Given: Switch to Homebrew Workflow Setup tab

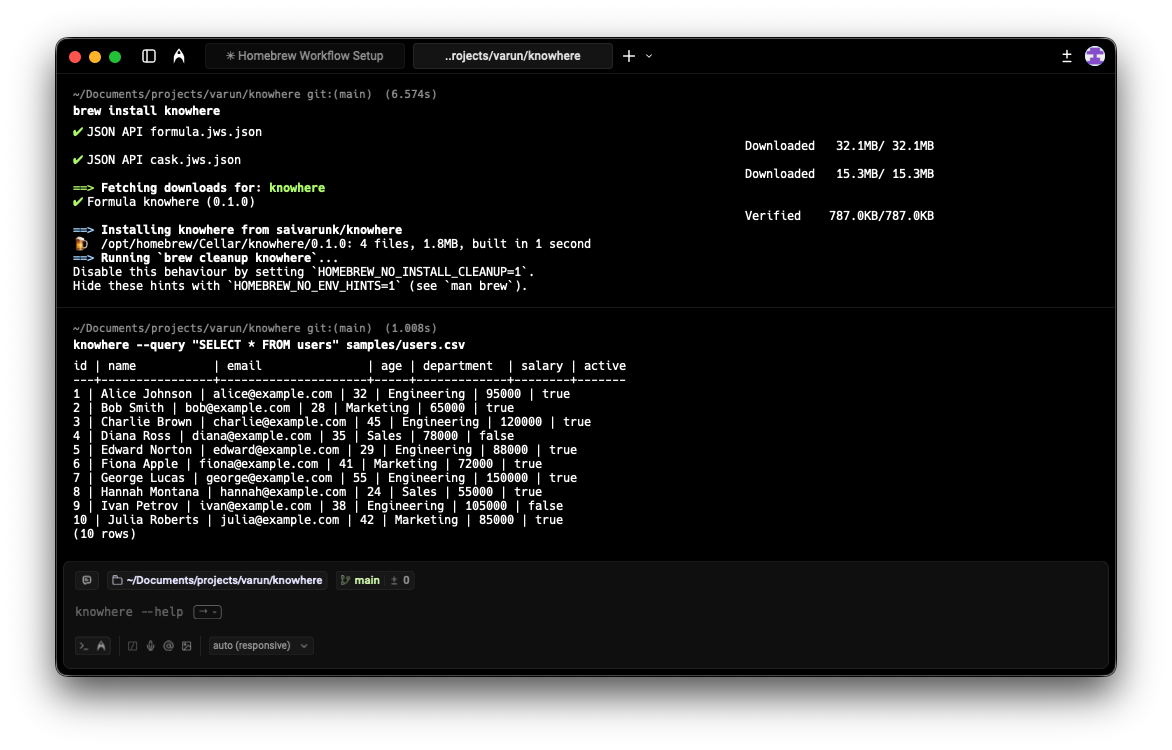Looking at the screenshot, I should click(x=305, y=56).
